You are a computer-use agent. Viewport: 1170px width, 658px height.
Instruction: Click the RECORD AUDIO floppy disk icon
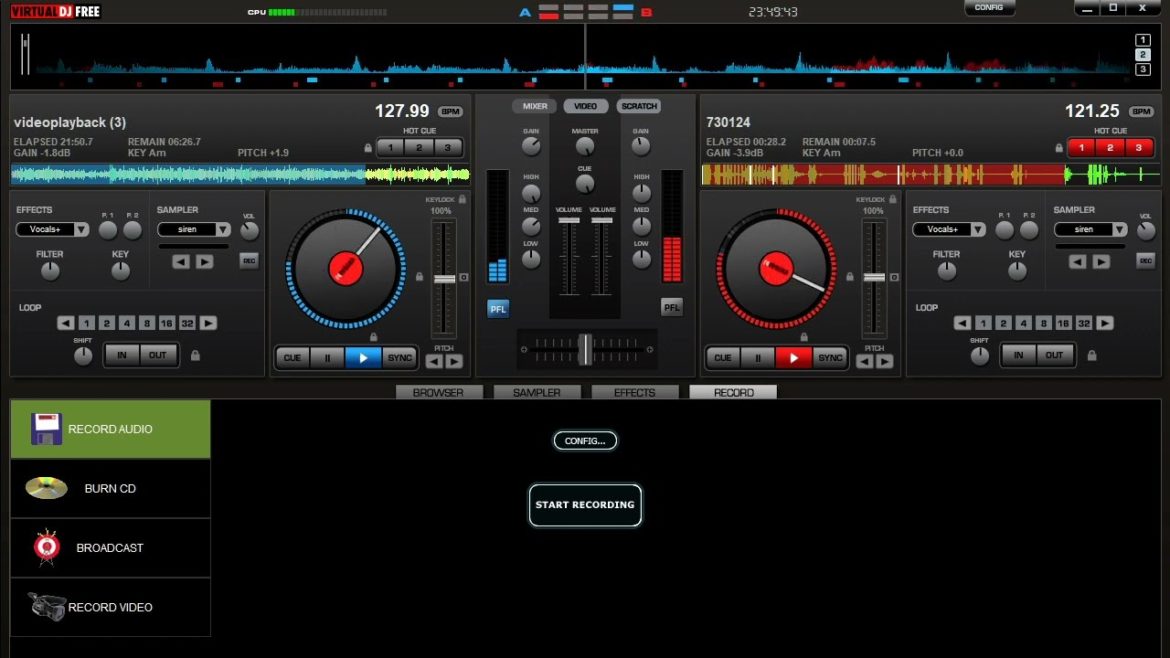pyautogui.click(x=47, y=428)
